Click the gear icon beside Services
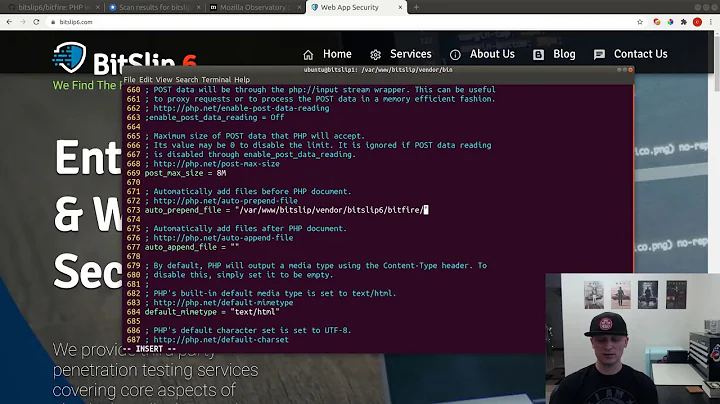The image size is (720, 404). 375,55
